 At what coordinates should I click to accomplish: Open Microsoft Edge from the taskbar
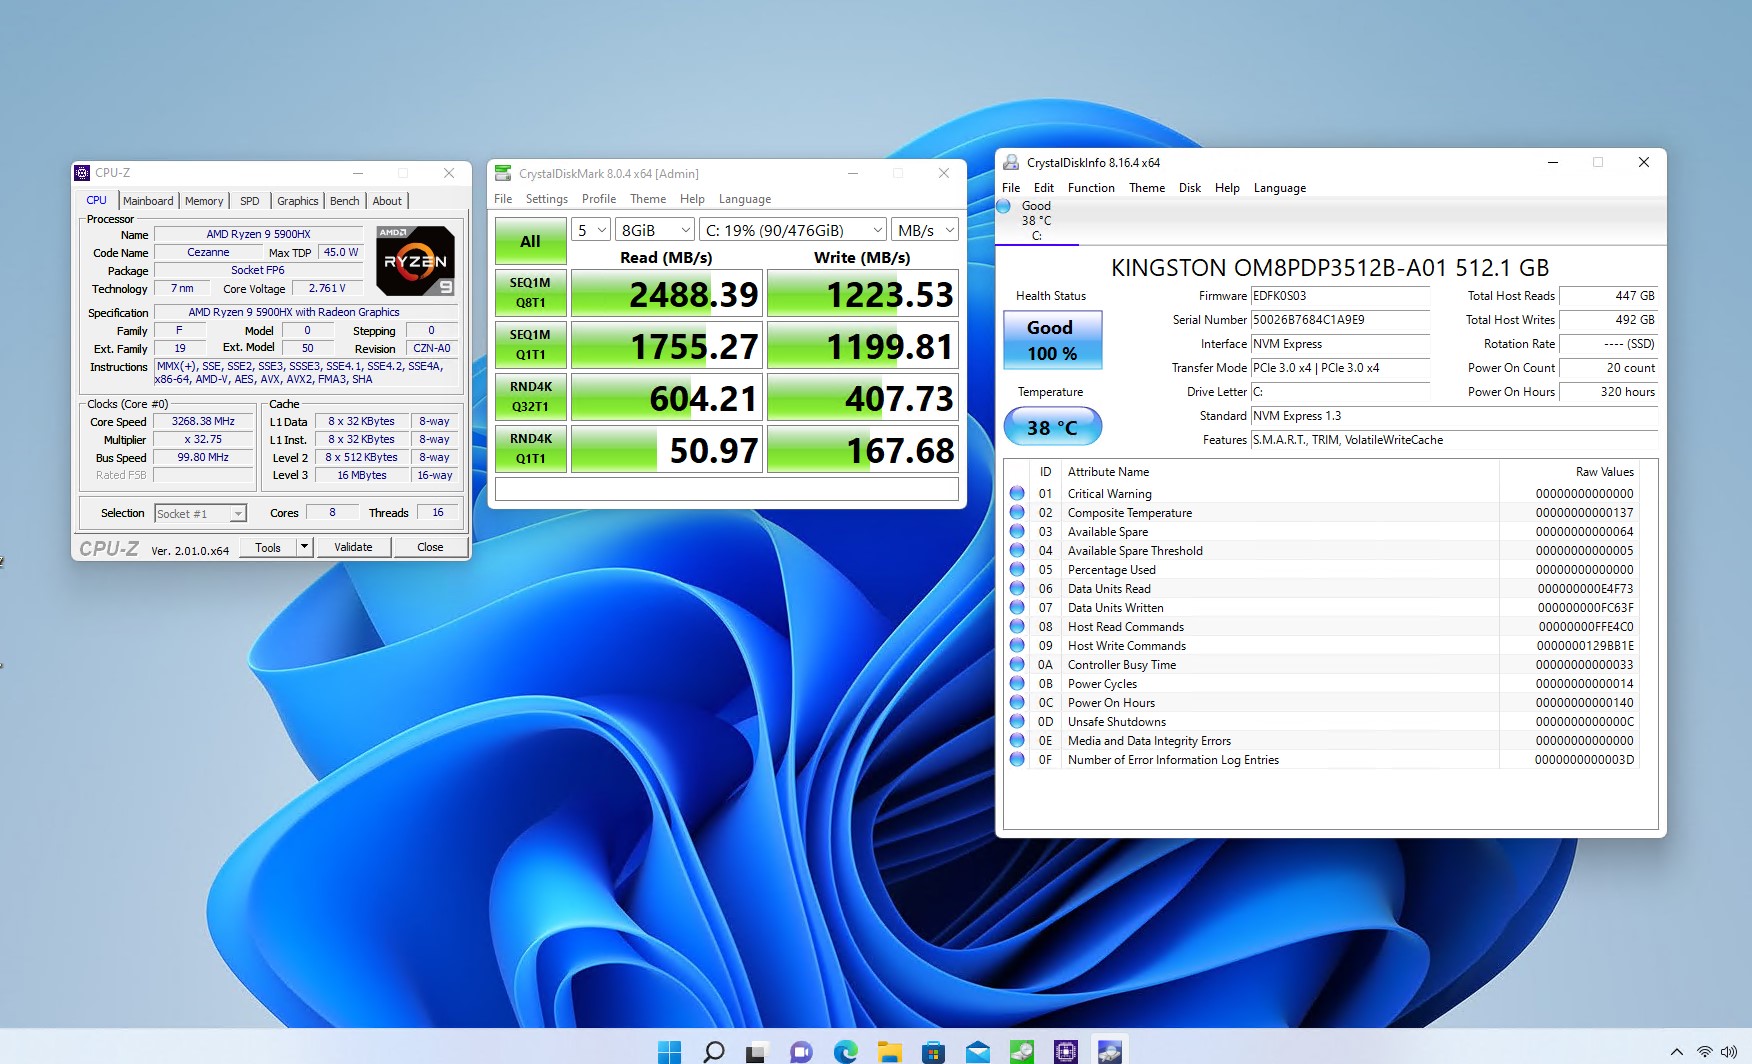click(x=846, y=1051)
